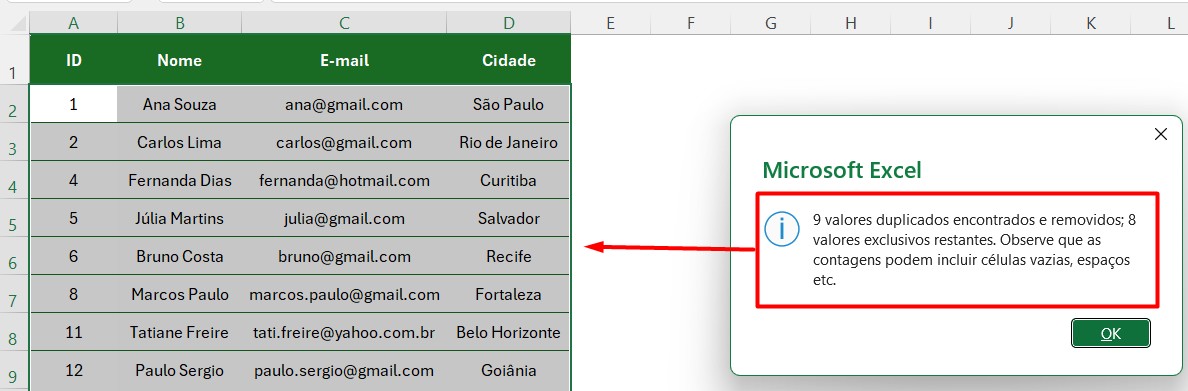Select ID cell containing 4
1188x391 pixels.
click(73, 180)
